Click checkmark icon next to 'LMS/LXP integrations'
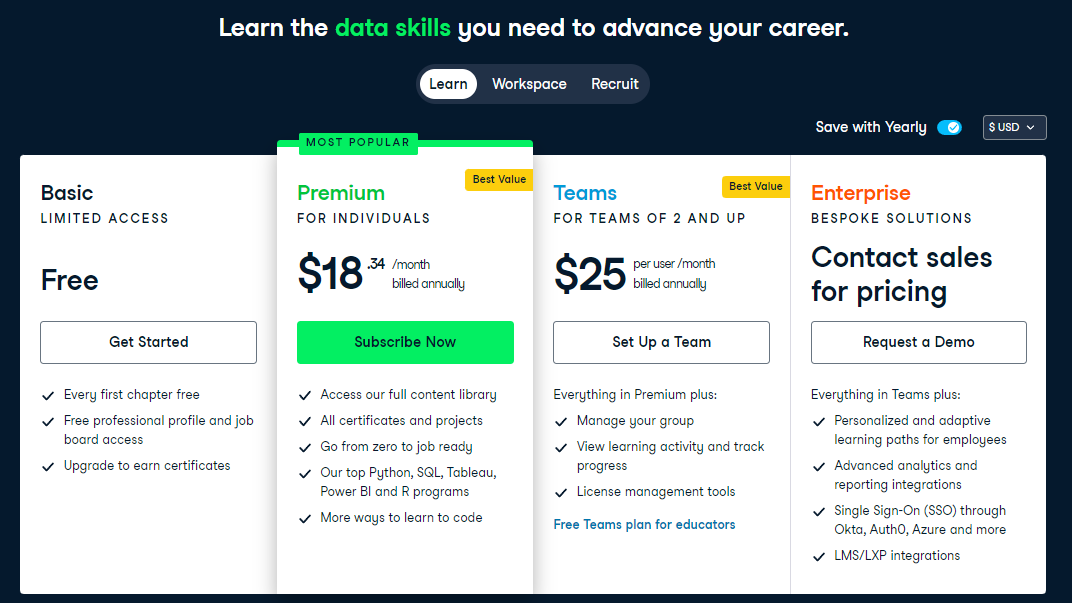Image resolution: width=1072 pixels, height=603 pixels. 819,556
